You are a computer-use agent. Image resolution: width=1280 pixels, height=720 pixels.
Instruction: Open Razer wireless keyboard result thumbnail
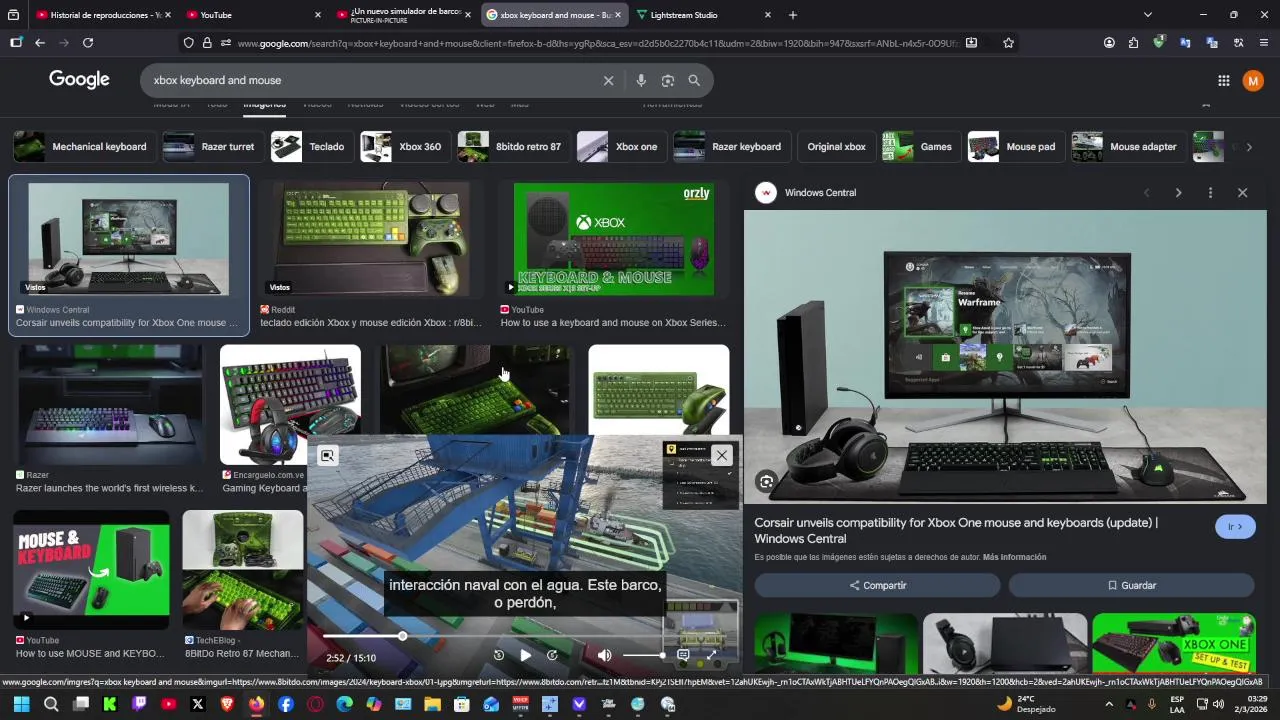point(110,404)
